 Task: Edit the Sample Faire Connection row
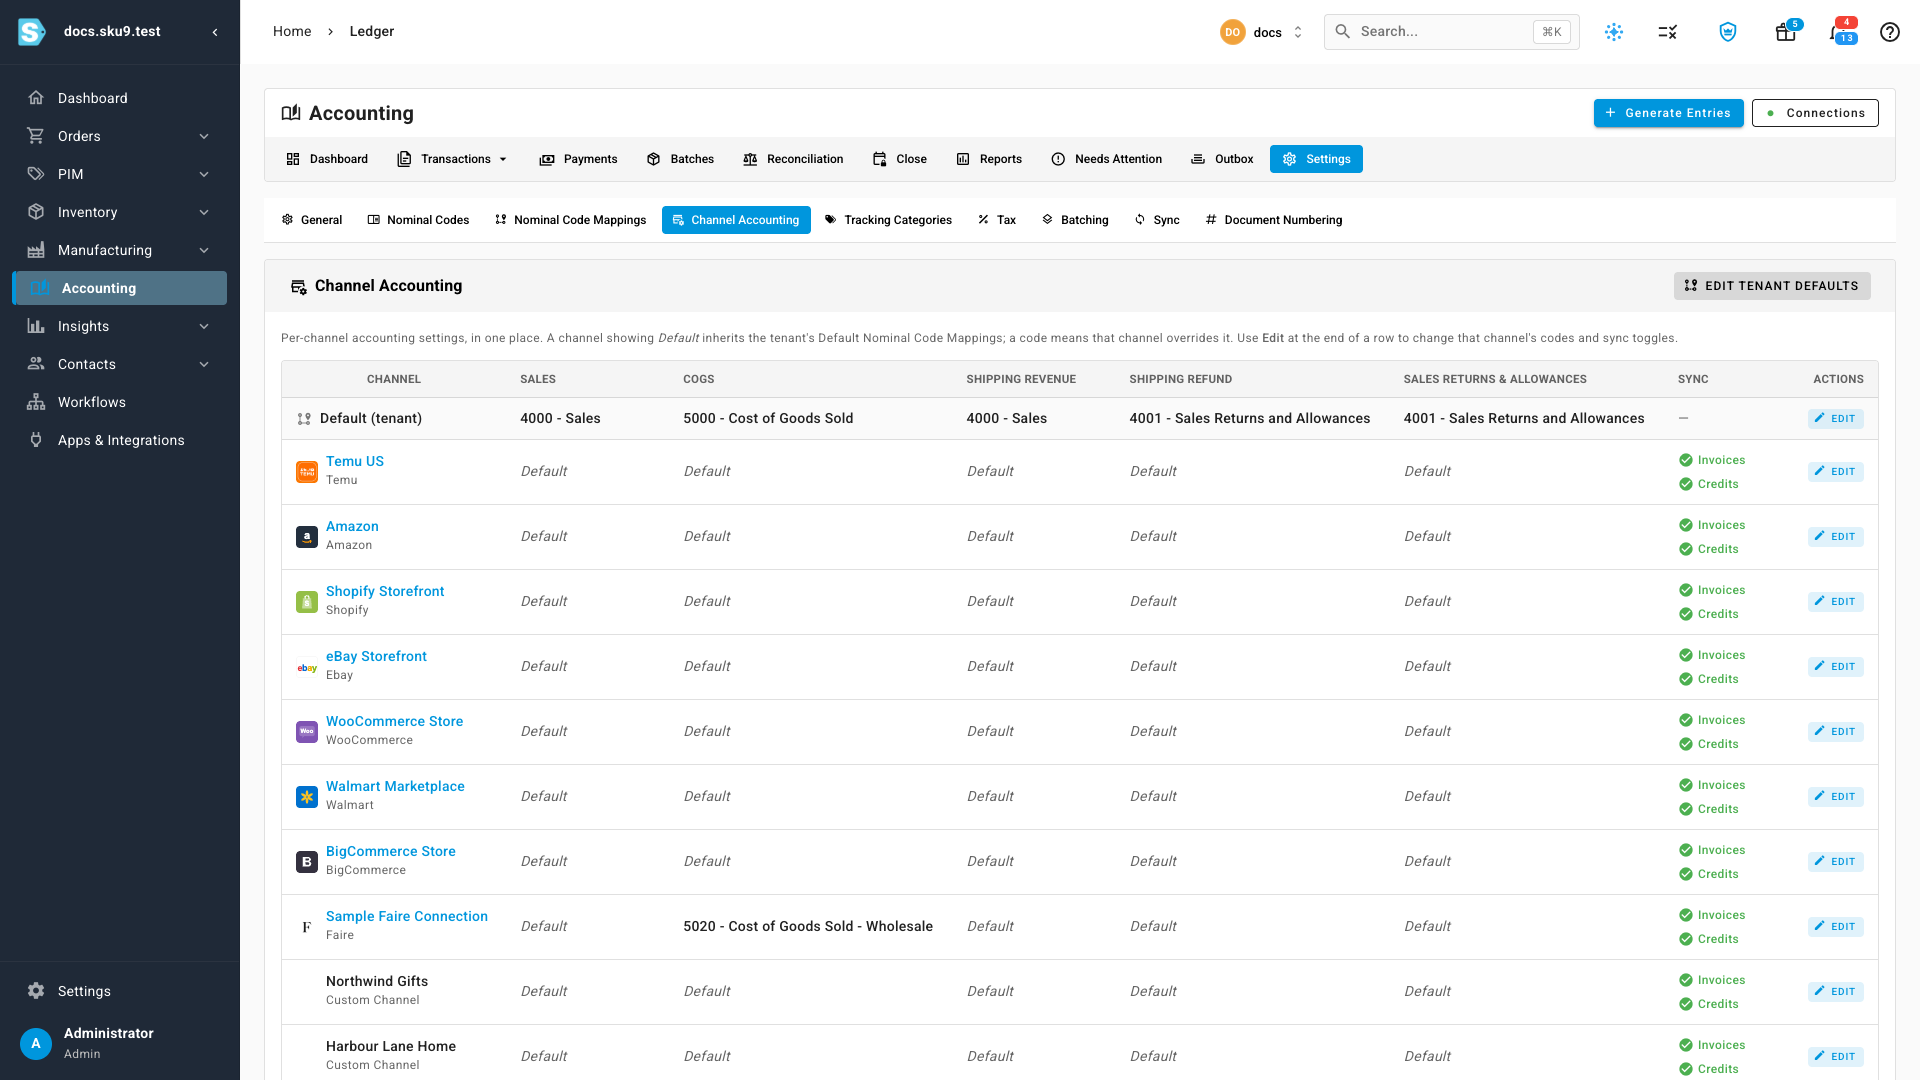click(x=1835, y=927)
